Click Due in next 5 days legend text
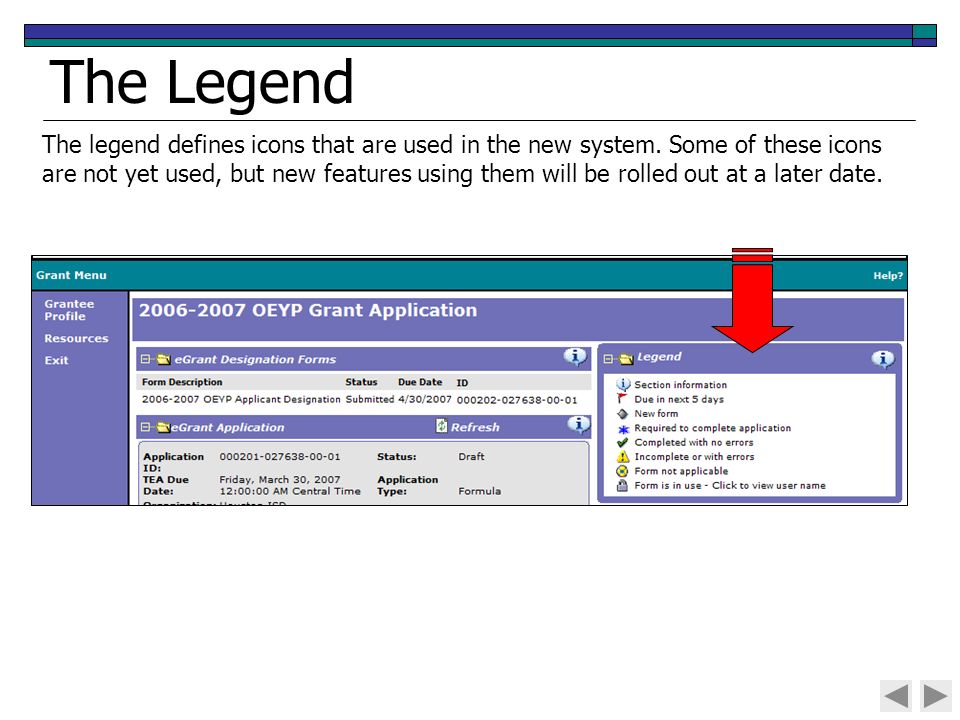The height and width of the screenshot is (720, 960). tap(679, 399)
